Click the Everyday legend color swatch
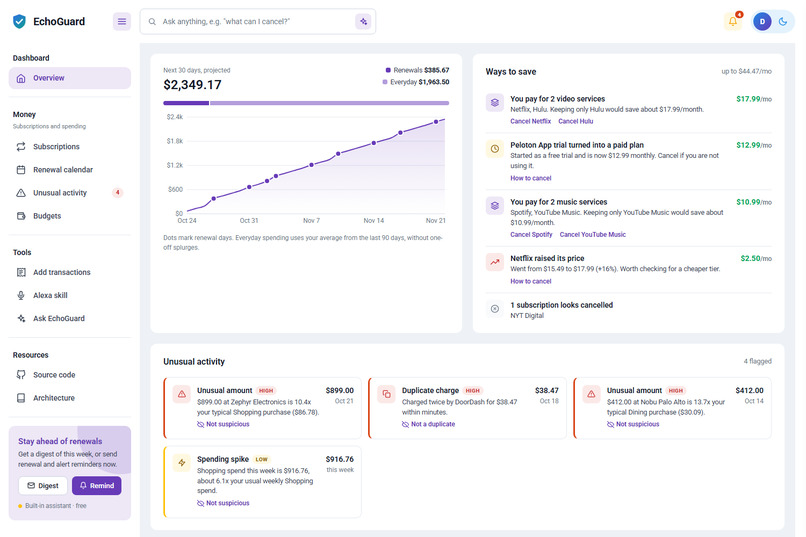Viewport: 806px width, 537px height. coord(385,82)
